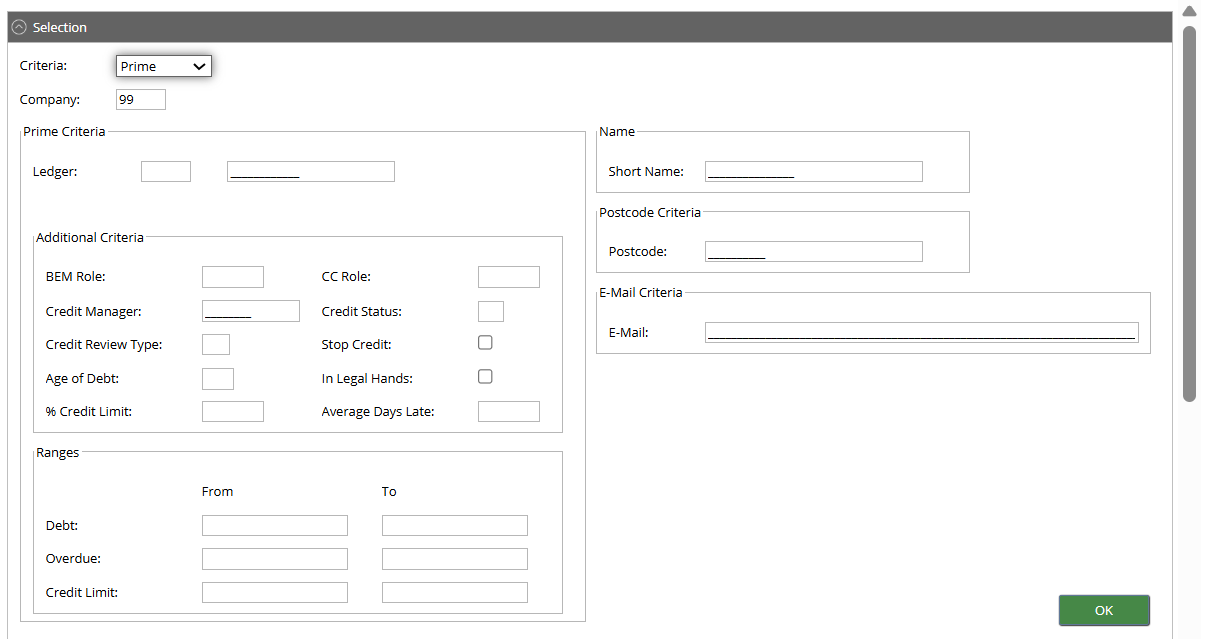The height and width of the screenshot is (639, 1205).
Task: Click the scrollbar up arrow
Action: click(1189, 11)
